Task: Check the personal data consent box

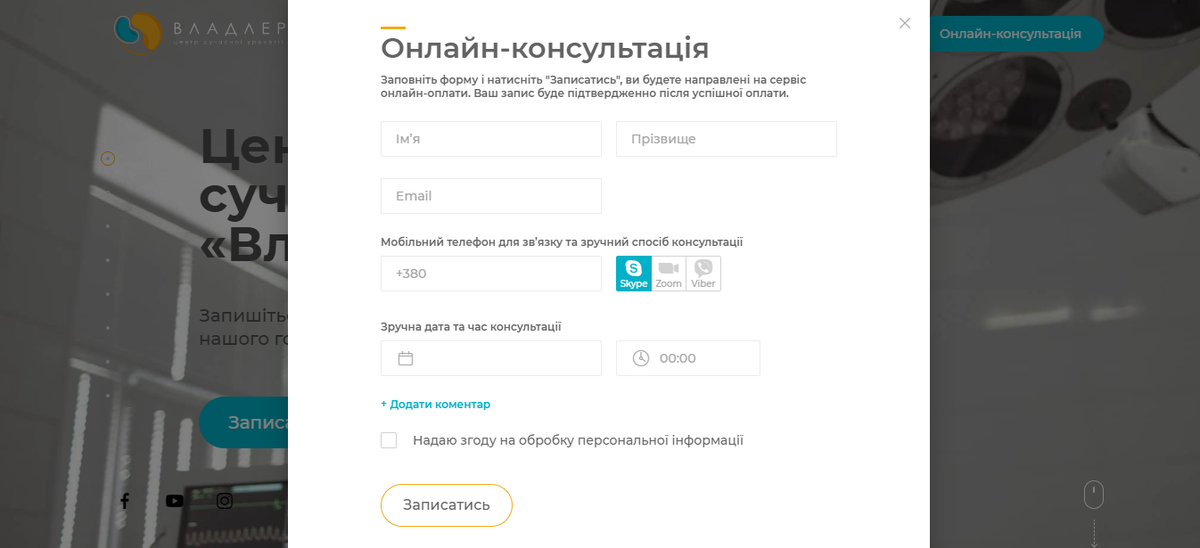Action: point(389,440)
